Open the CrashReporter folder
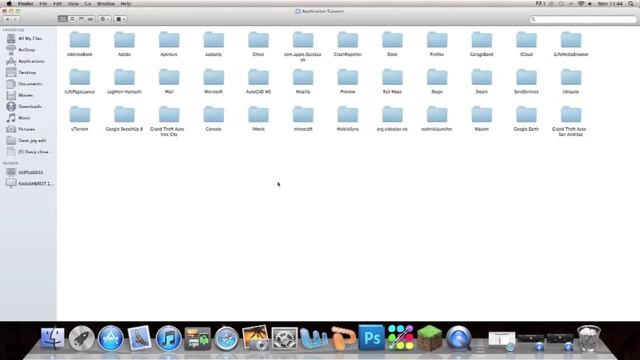 click(x=348, y=40)
